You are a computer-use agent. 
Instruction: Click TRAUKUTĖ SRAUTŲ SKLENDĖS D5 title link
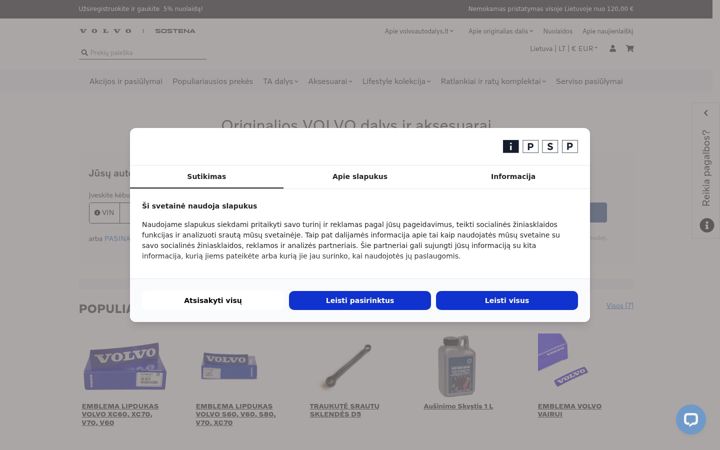coord(344,410)
